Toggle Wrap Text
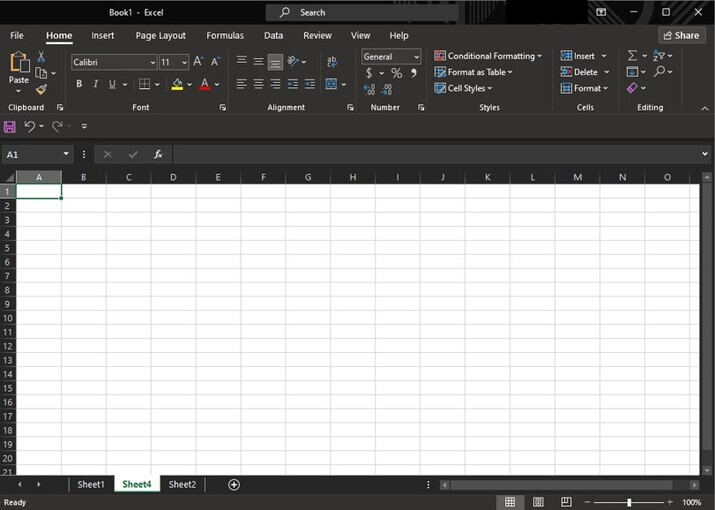Image resolution: width=715 pixels, height=510 pixels. coord(332,62)
